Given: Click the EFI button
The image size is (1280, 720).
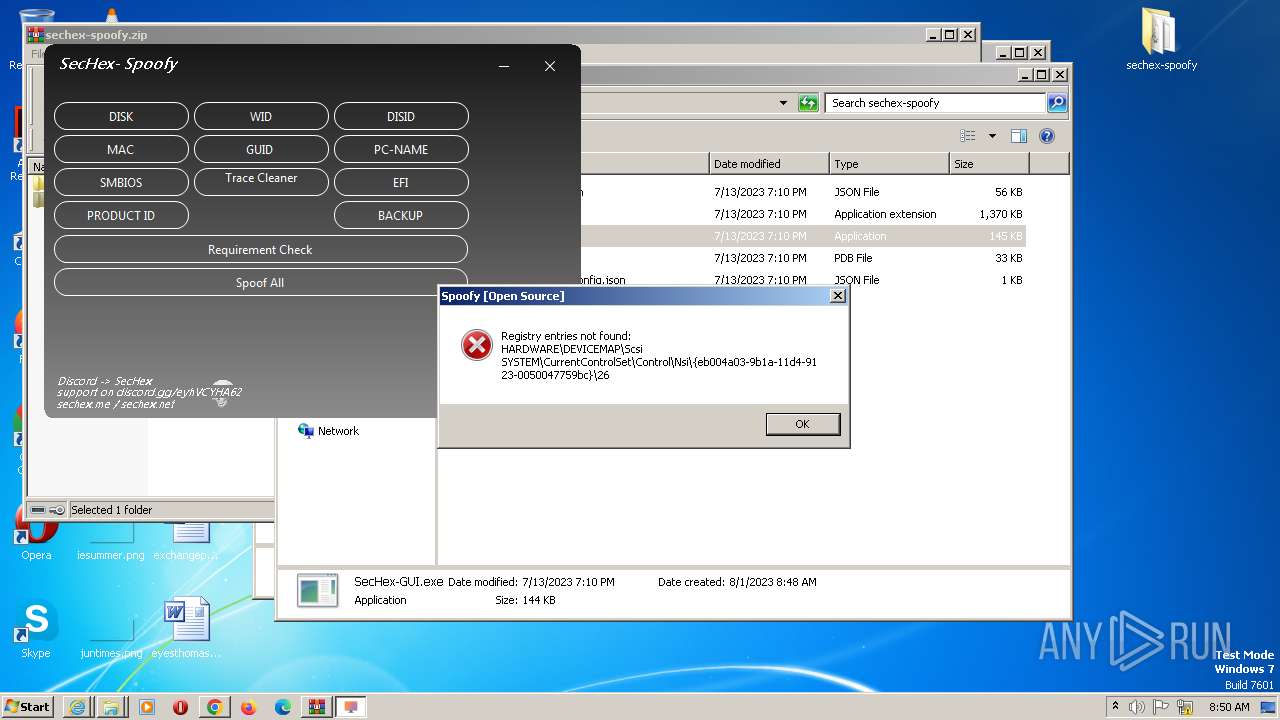Looking at the screenshot, I should pyautogui.click(x=401, y=182).
